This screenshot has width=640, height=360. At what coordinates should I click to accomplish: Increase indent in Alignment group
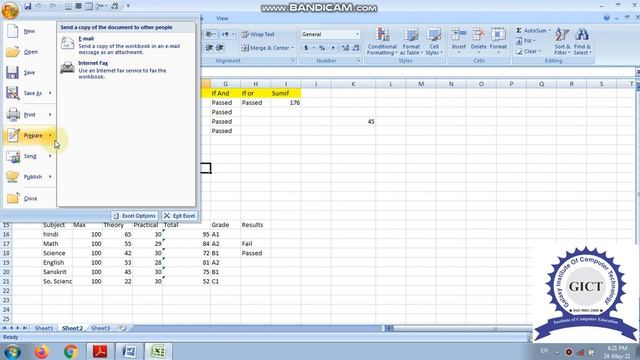click(220, 48)
